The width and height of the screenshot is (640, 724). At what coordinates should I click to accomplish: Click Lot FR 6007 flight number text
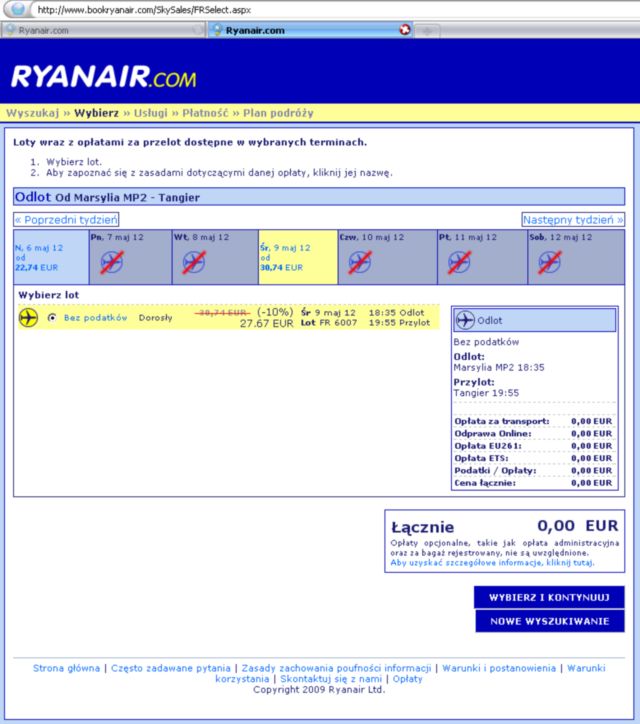click(x=329, y=323)
